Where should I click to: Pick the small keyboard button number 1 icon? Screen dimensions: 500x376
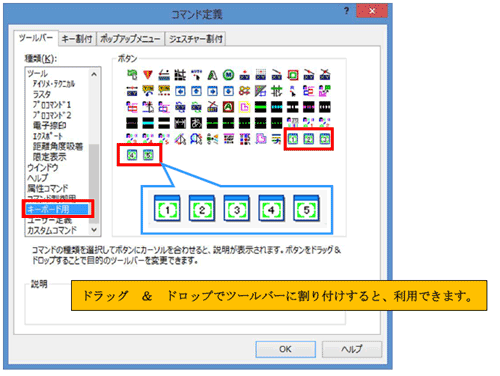(x=293, y=139)
